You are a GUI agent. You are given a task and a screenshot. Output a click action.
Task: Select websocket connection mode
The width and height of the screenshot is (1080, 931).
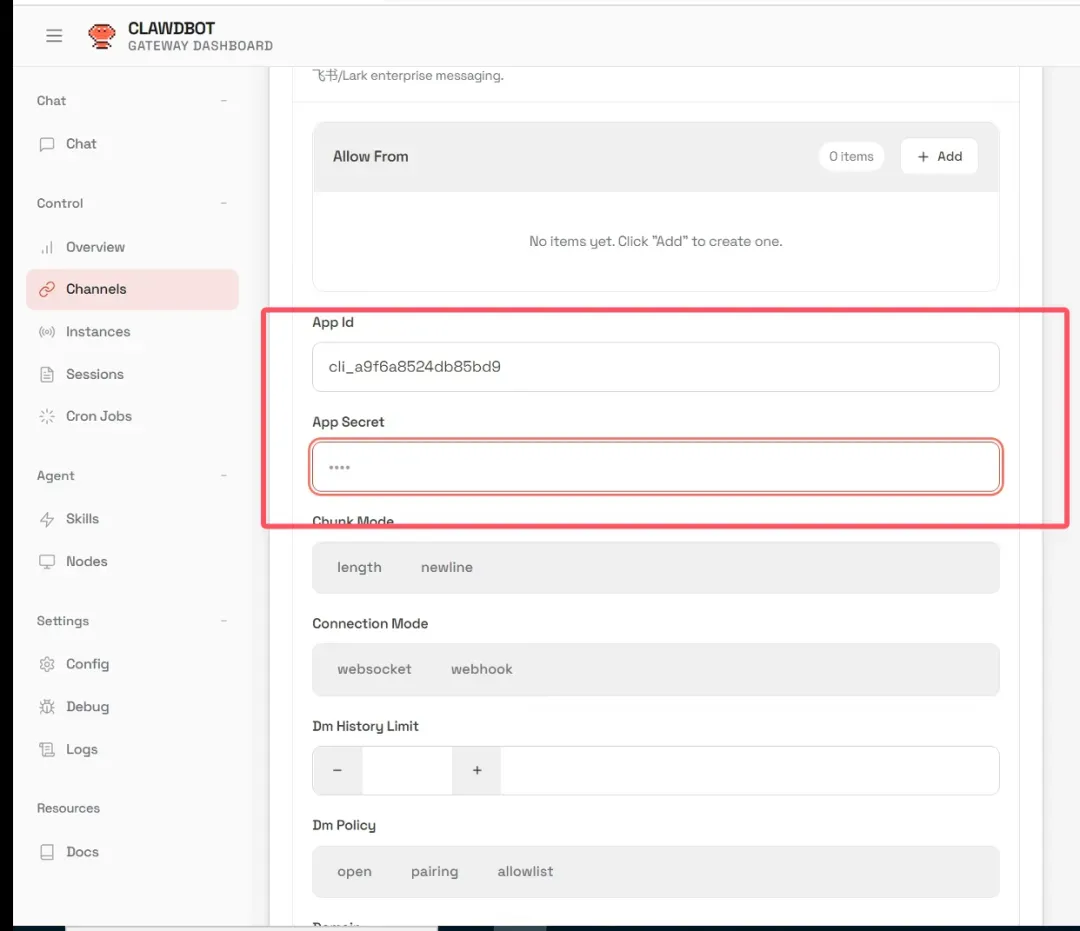click(x=374, y=669)
